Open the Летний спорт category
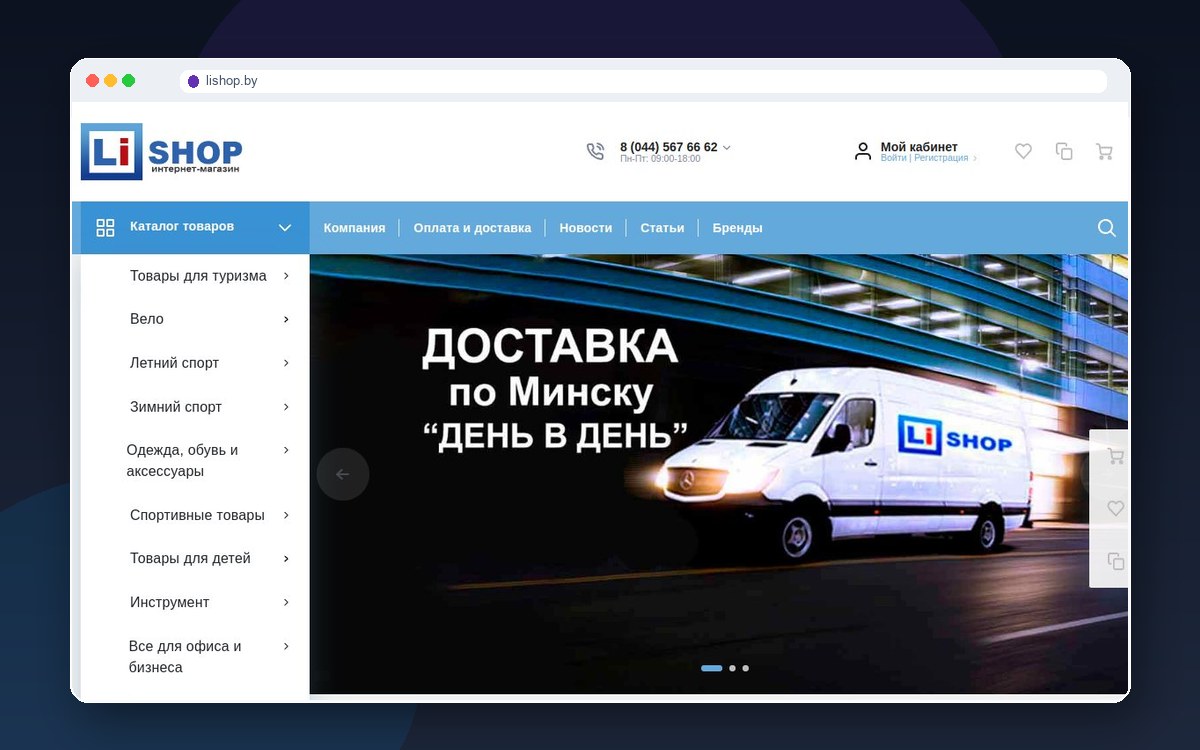1200x750 pixels. (x=174, y=363)
